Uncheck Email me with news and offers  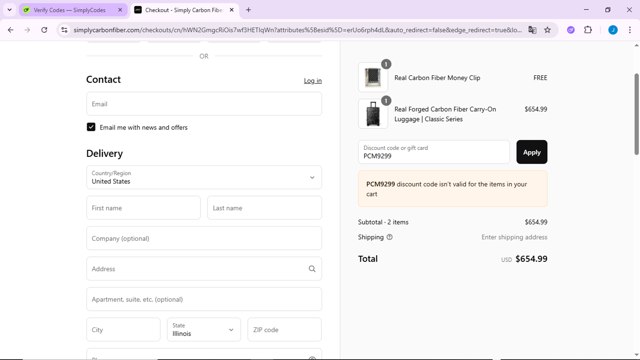coord(91,127)
